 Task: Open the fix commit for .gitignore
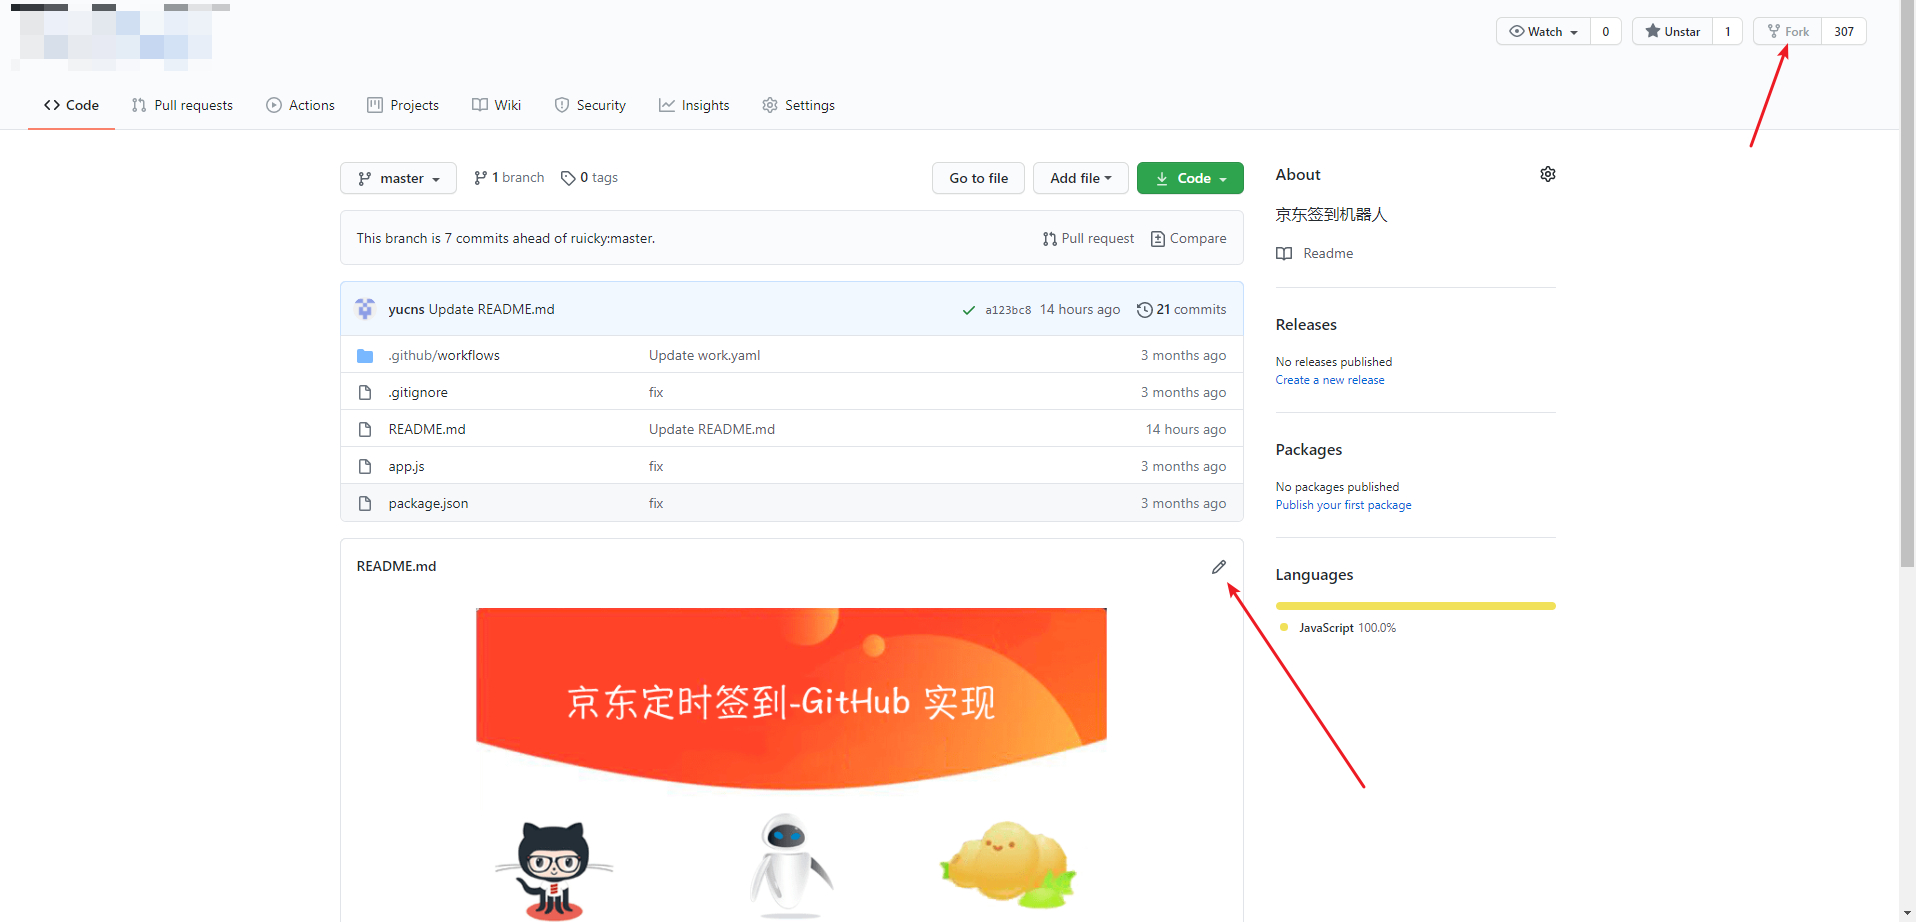pyautogui.click(x=656, y=392)
